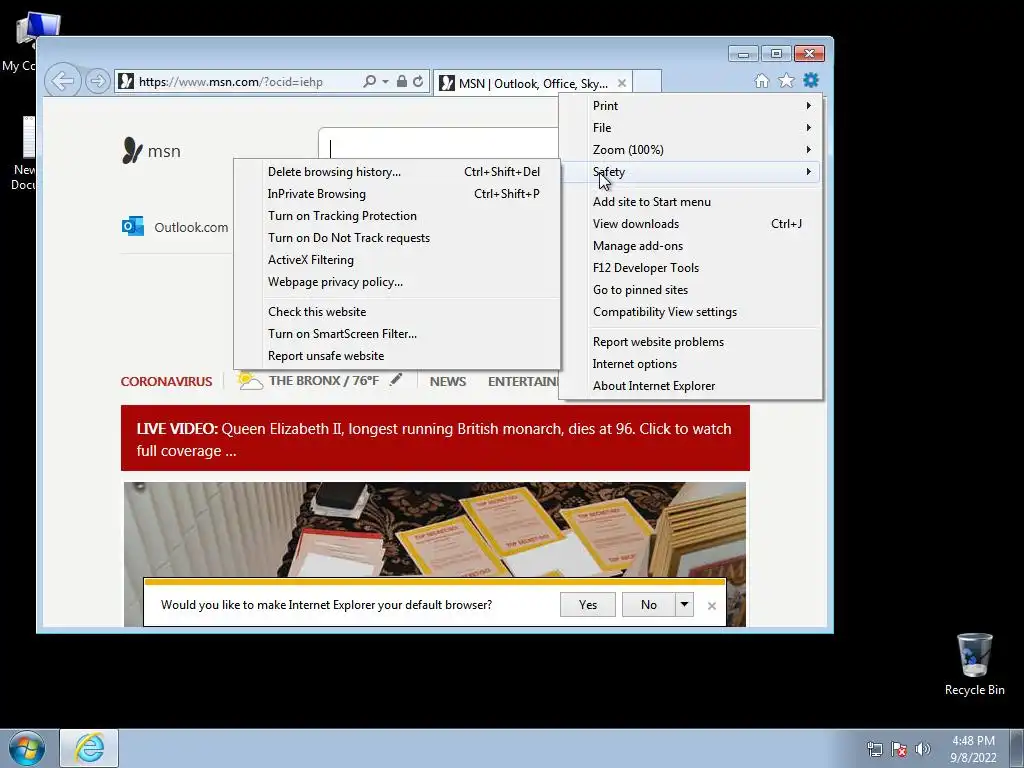Turn on Do Not Track requests

pos(397,238)
